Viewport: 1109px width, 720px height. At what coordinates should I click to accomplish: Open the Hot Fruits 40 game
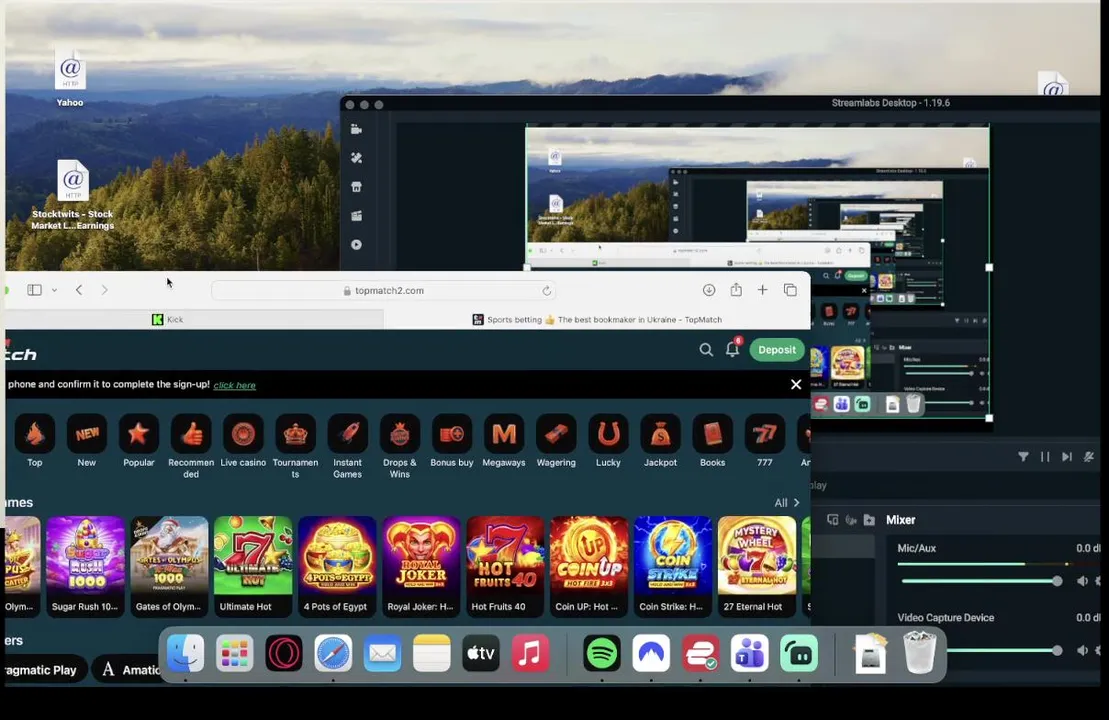pos(505,566)
